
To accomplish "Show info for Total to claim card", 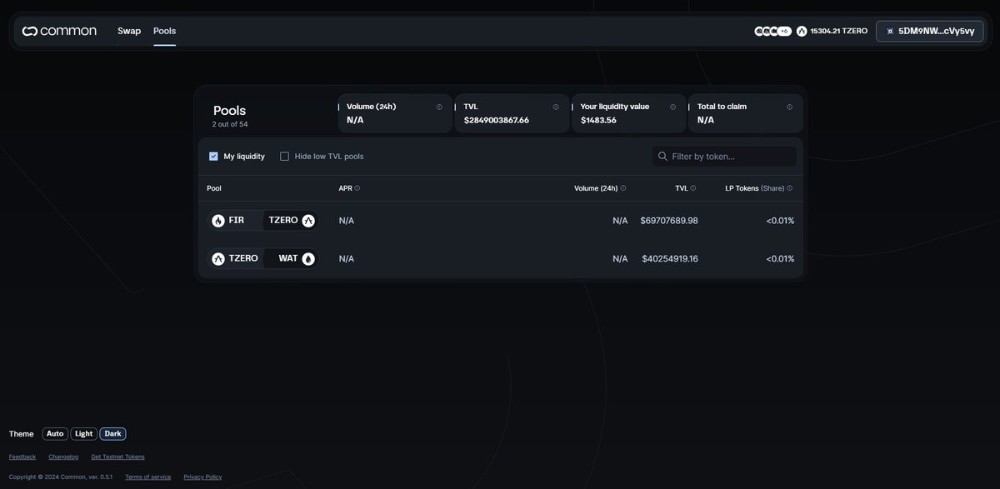I will tap(790, 107).
